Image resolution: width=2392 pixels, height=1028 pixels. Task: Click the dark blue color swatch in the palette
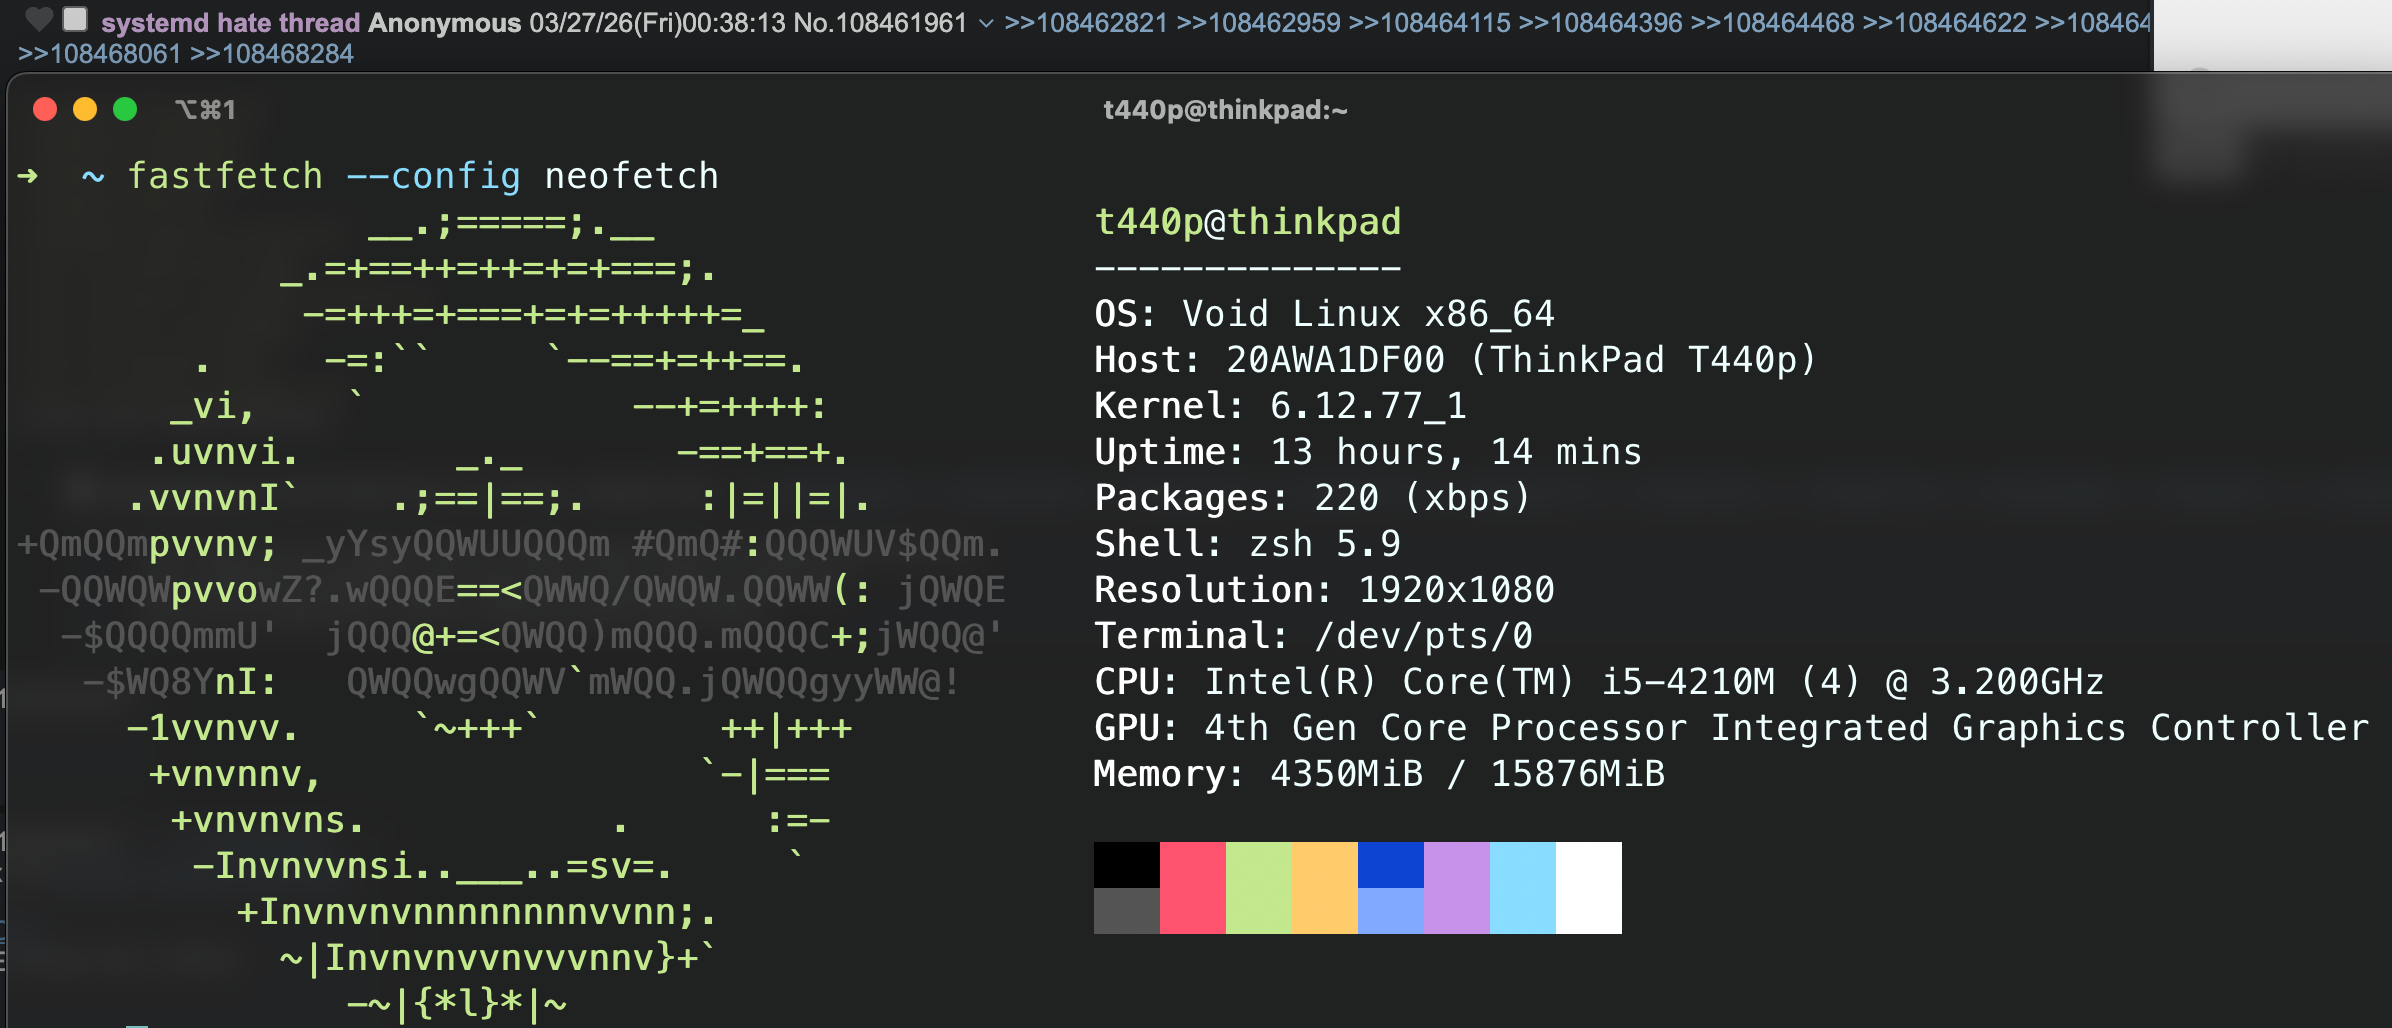click(1391, 865)
